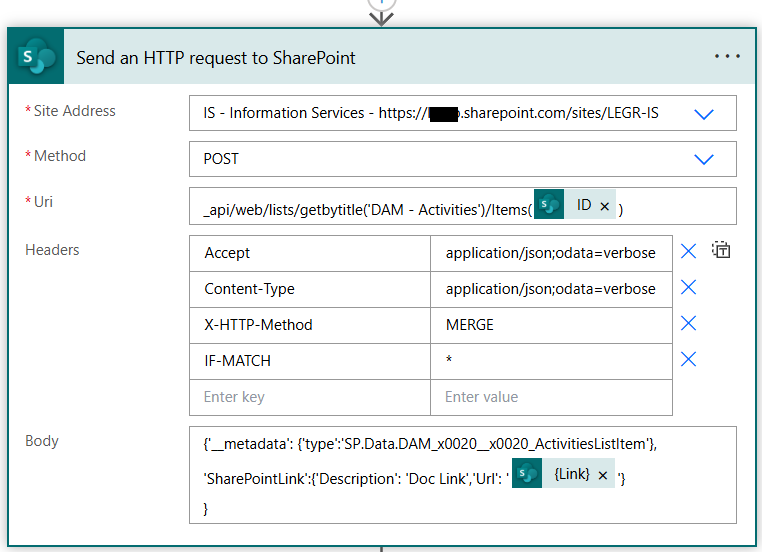Click the closing brace line in Body
762x552 pixels.
click(206, 509)
